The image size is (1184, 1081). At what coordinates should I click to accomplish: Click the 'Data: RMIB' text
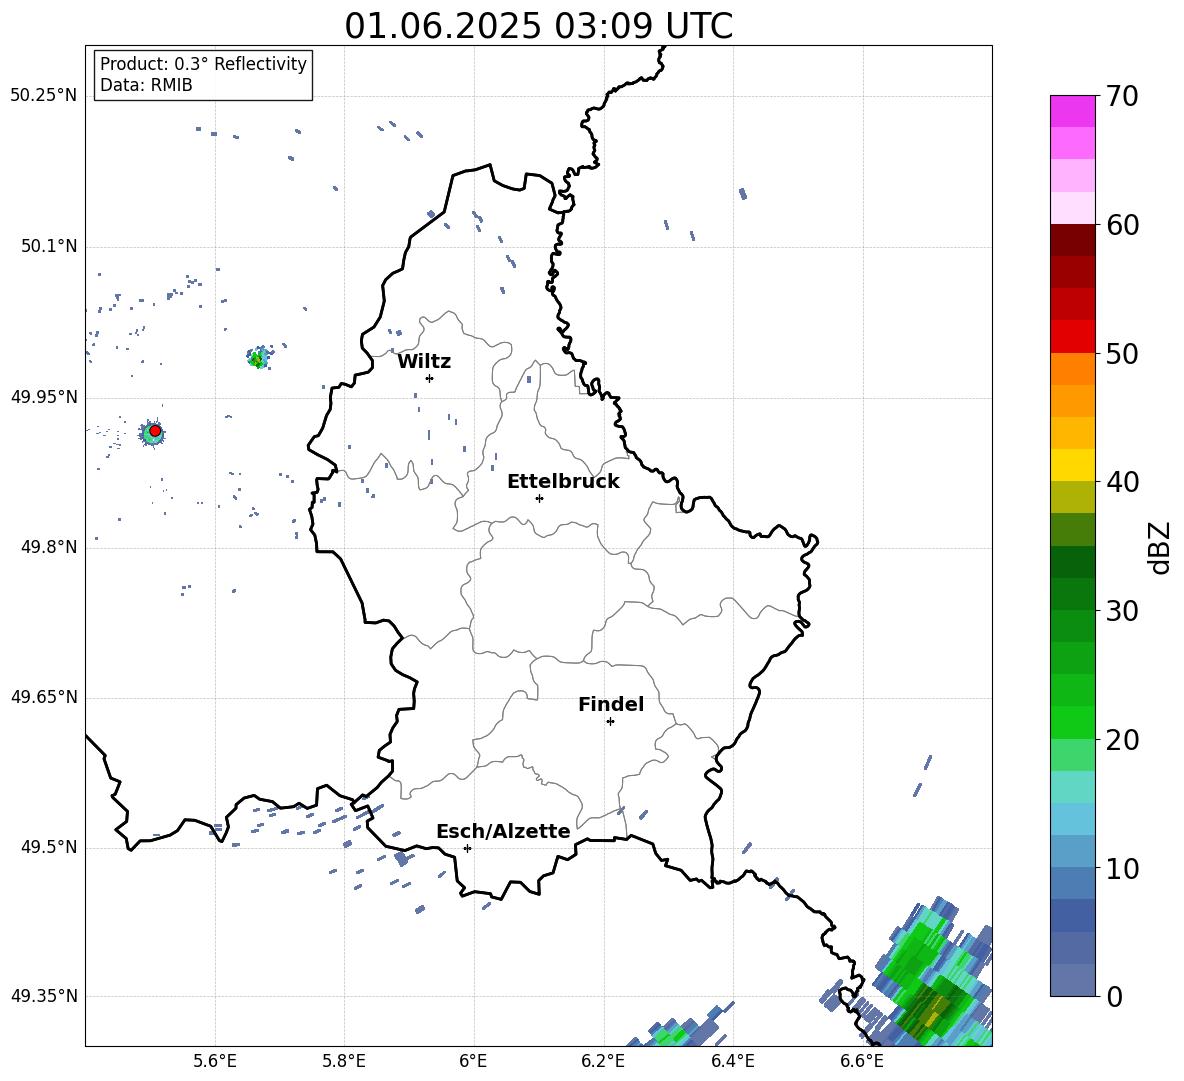click(146, 85)
